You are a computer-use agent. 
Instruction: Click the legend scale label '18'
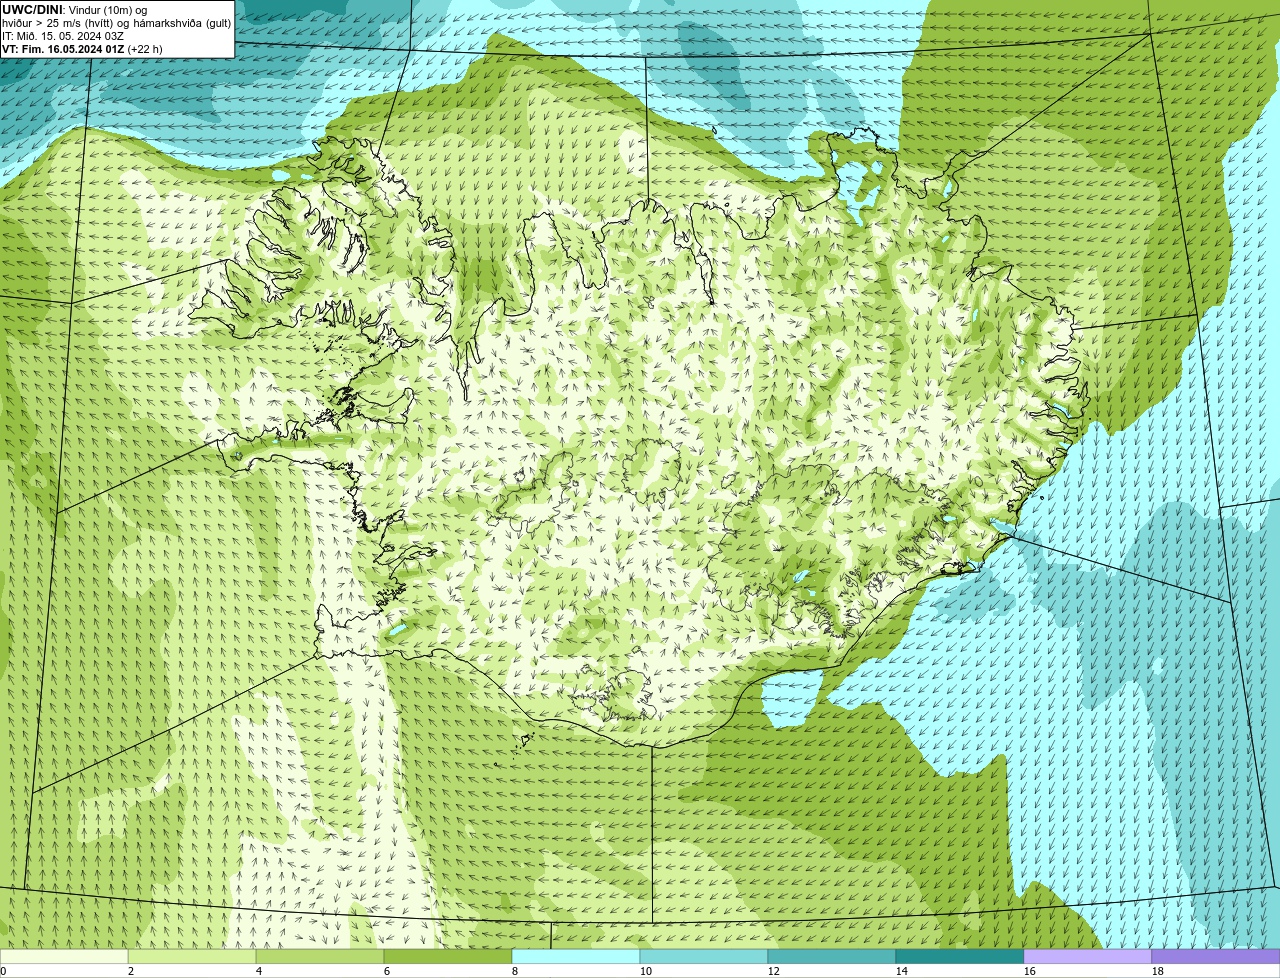(1158, 971)
